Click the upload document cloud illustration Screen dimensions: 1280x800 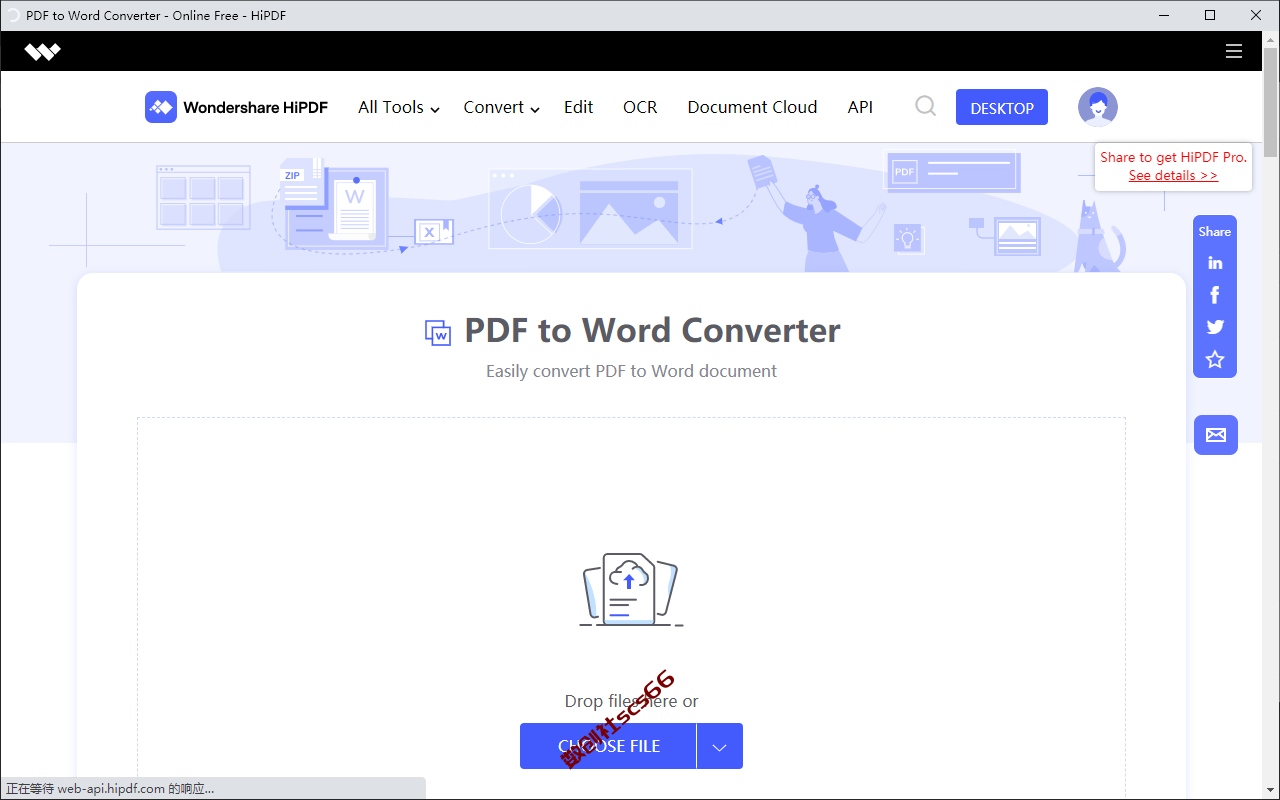631,590
